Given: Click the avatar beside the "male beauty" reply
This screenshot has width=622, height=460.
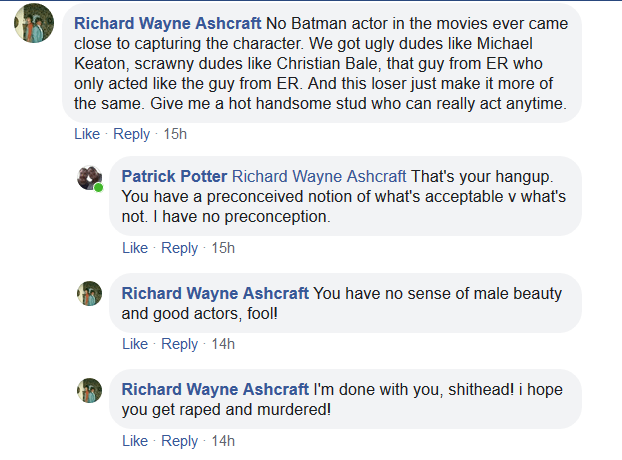Looking at the screenshot, I should [90, 293].
